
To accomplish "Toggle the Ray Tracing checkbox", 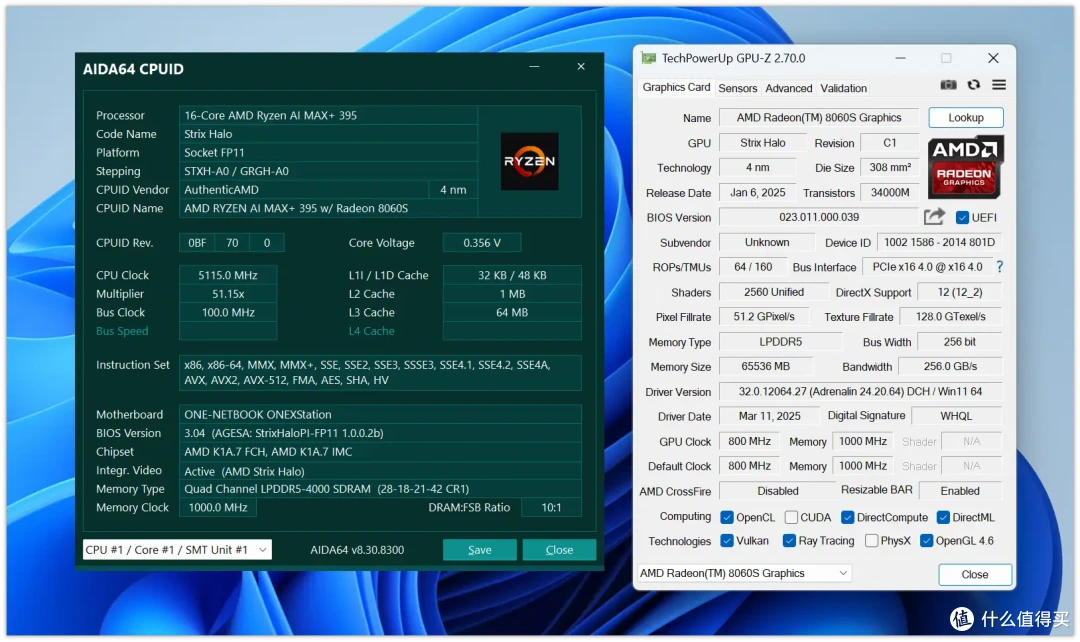I will point(789,541).
